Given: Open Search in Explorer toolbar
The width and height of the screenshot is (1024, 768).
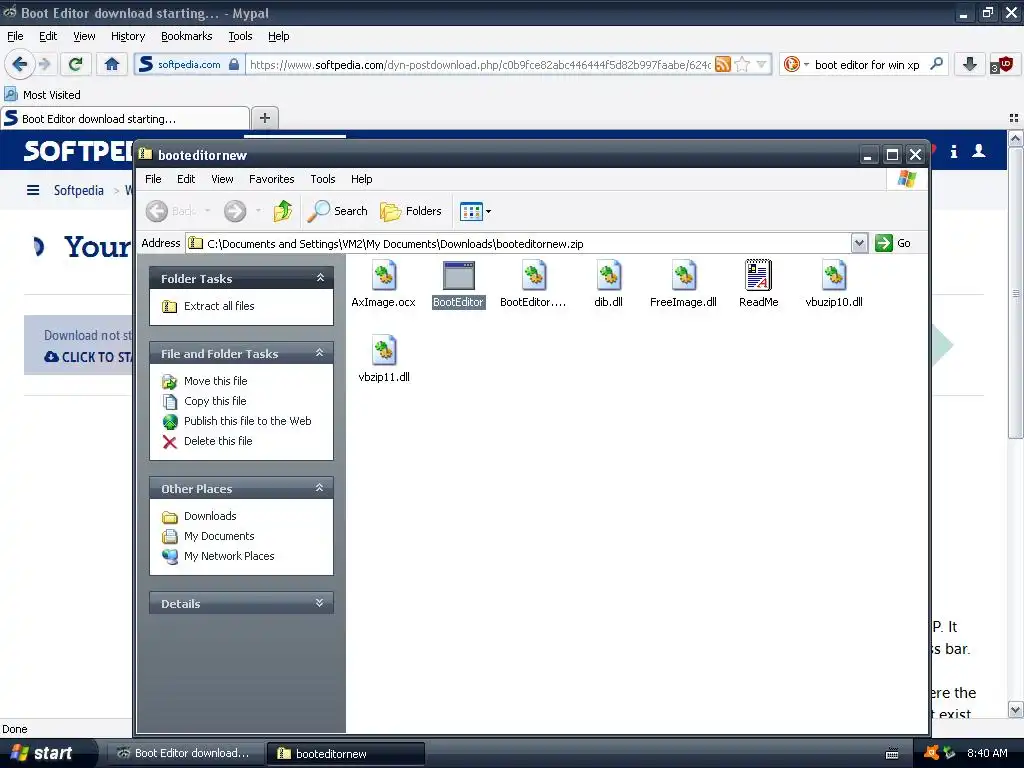Looking at the screenshot, I should (x=338, y=211).
